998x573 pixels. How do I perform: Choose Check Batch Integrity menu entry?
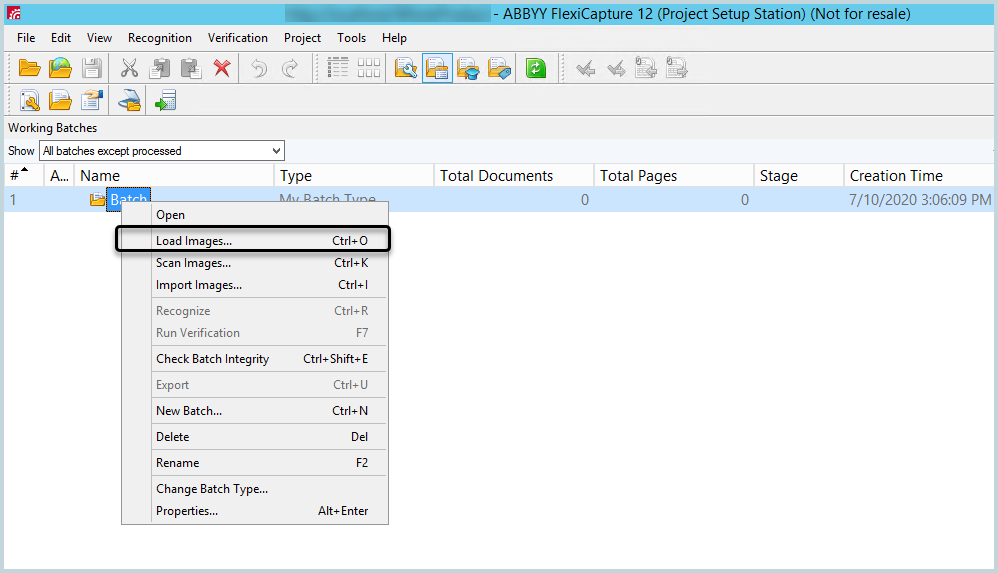255,359
